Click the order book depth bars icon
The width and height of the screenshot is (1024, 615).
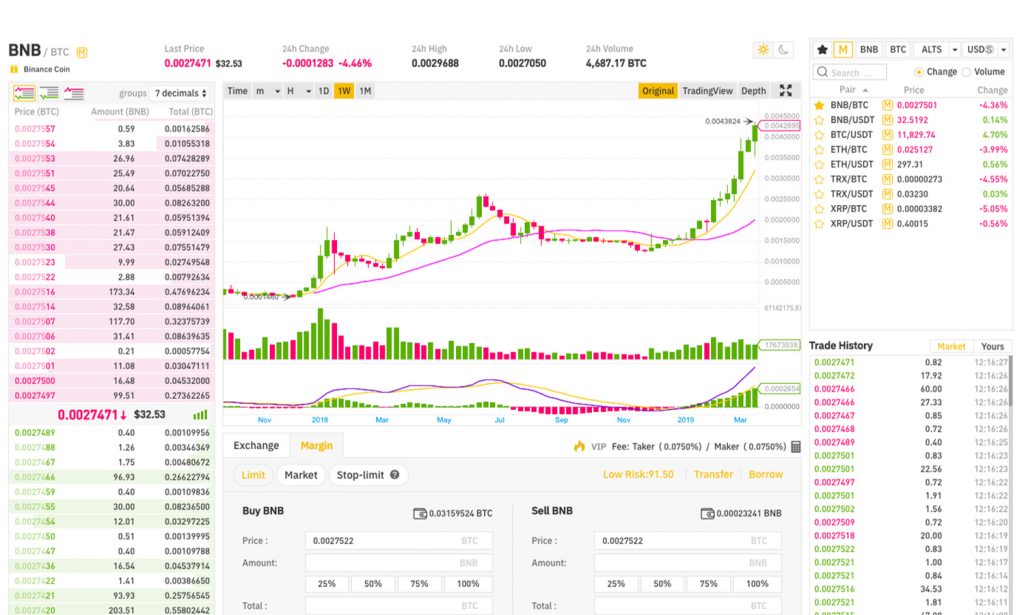200,415
